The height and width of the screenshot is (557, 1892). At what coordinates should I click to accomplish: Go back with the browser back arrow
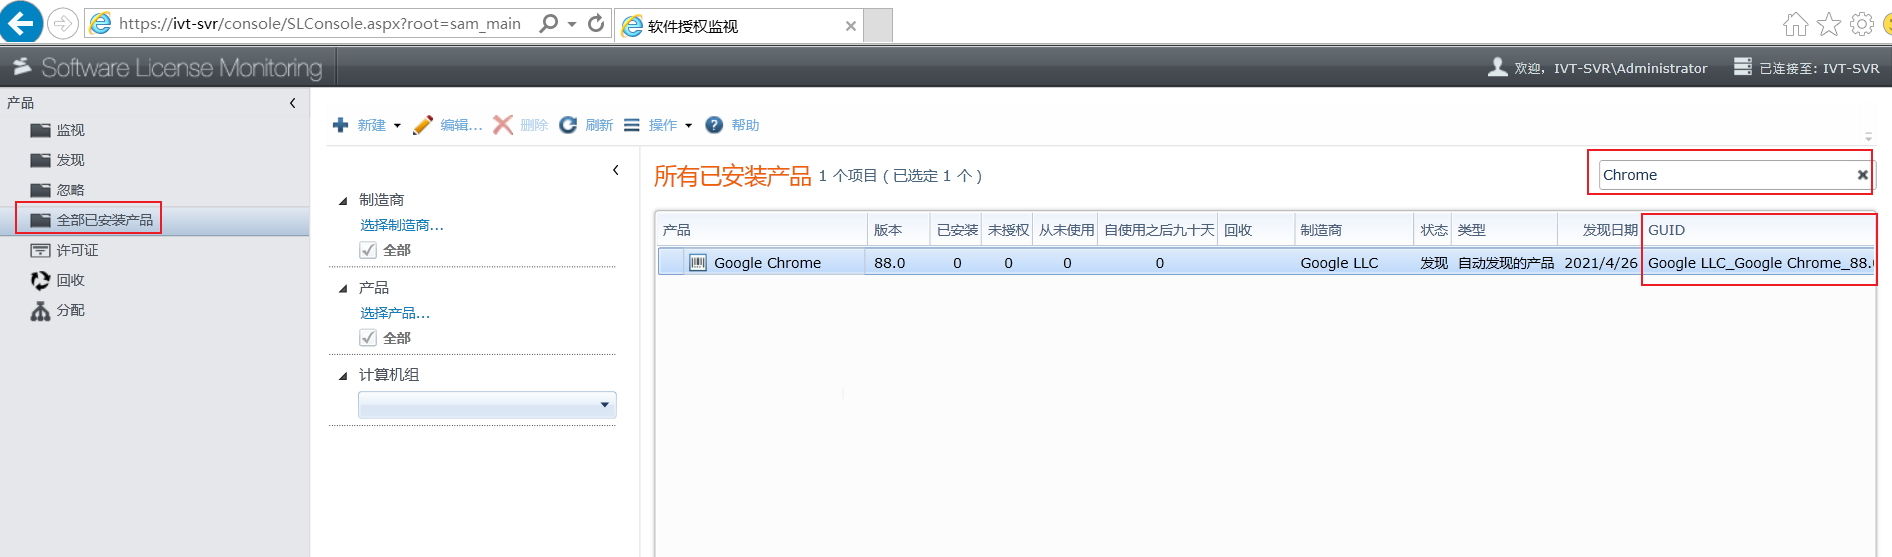coord(21,22)
